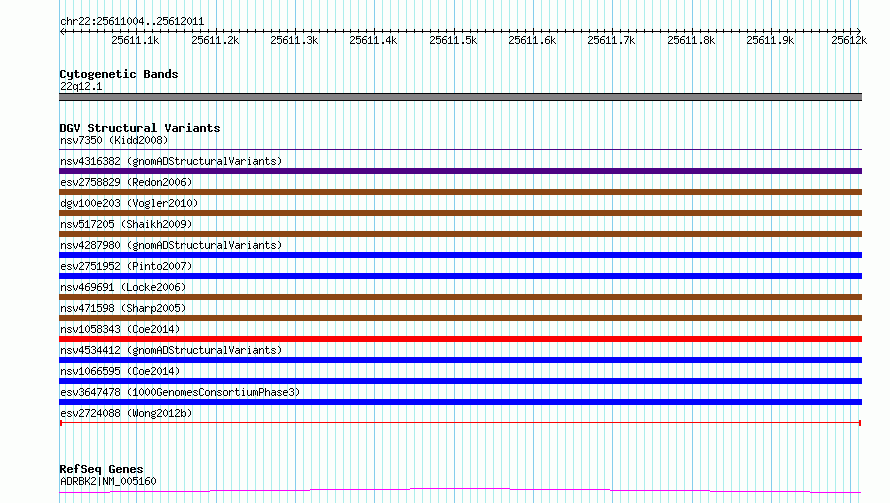Click the blue bar under nsv4287980
Viewport: 890px width, 503px height.
tap(460, 255)
